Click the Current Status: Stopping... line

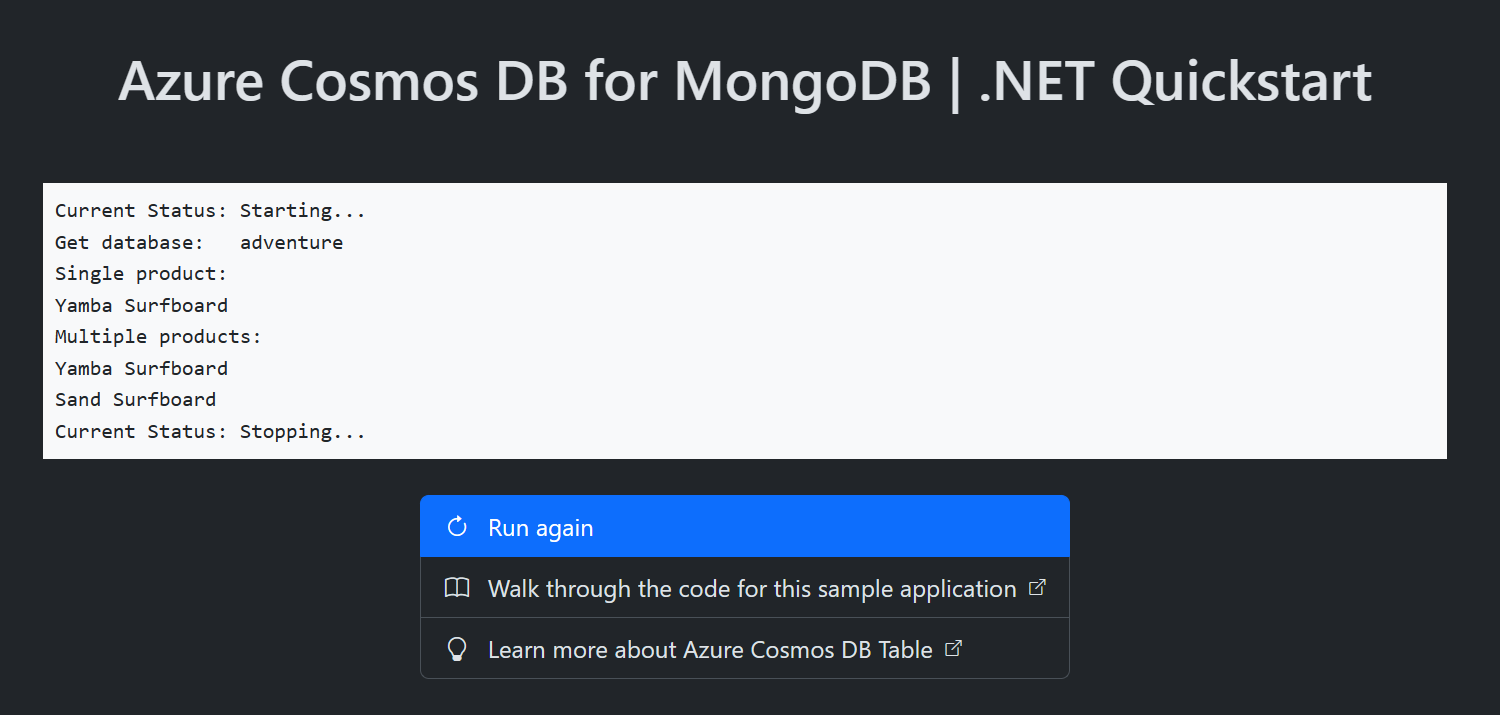tap(210, 431)
